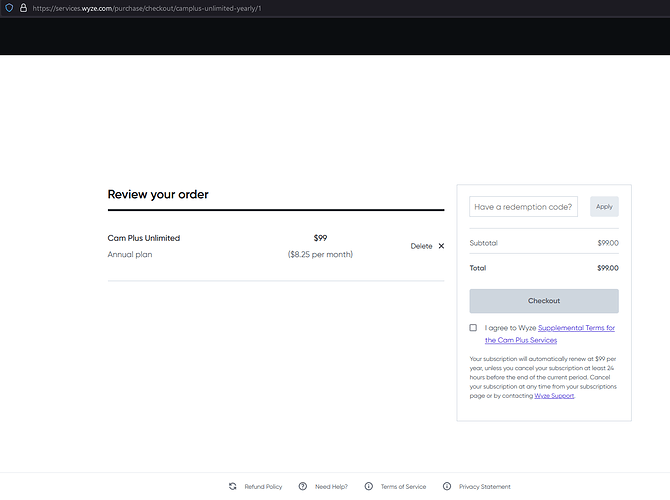Click the Delete X icon for Cam Plus Unlimited
The image size is (670, 500).
pos(441,246)
